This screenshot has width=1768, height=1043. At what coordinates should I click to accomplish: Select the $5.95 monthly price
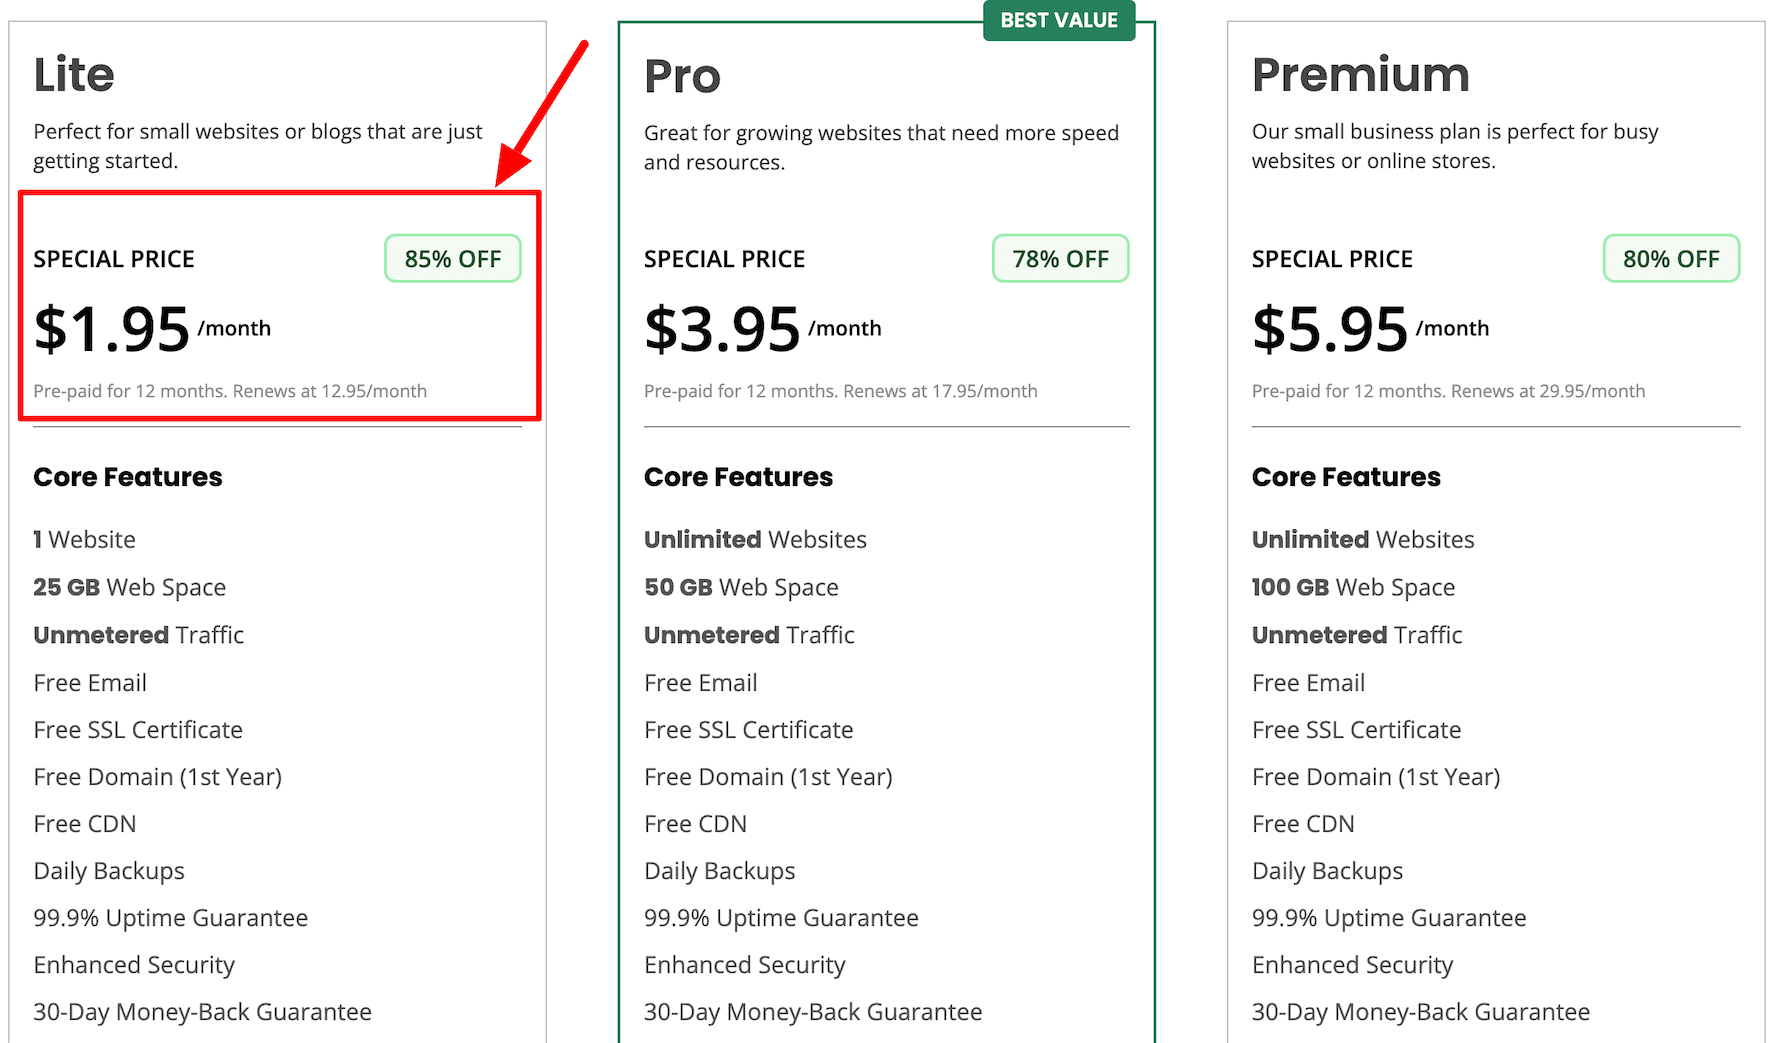coord(1329,327)
